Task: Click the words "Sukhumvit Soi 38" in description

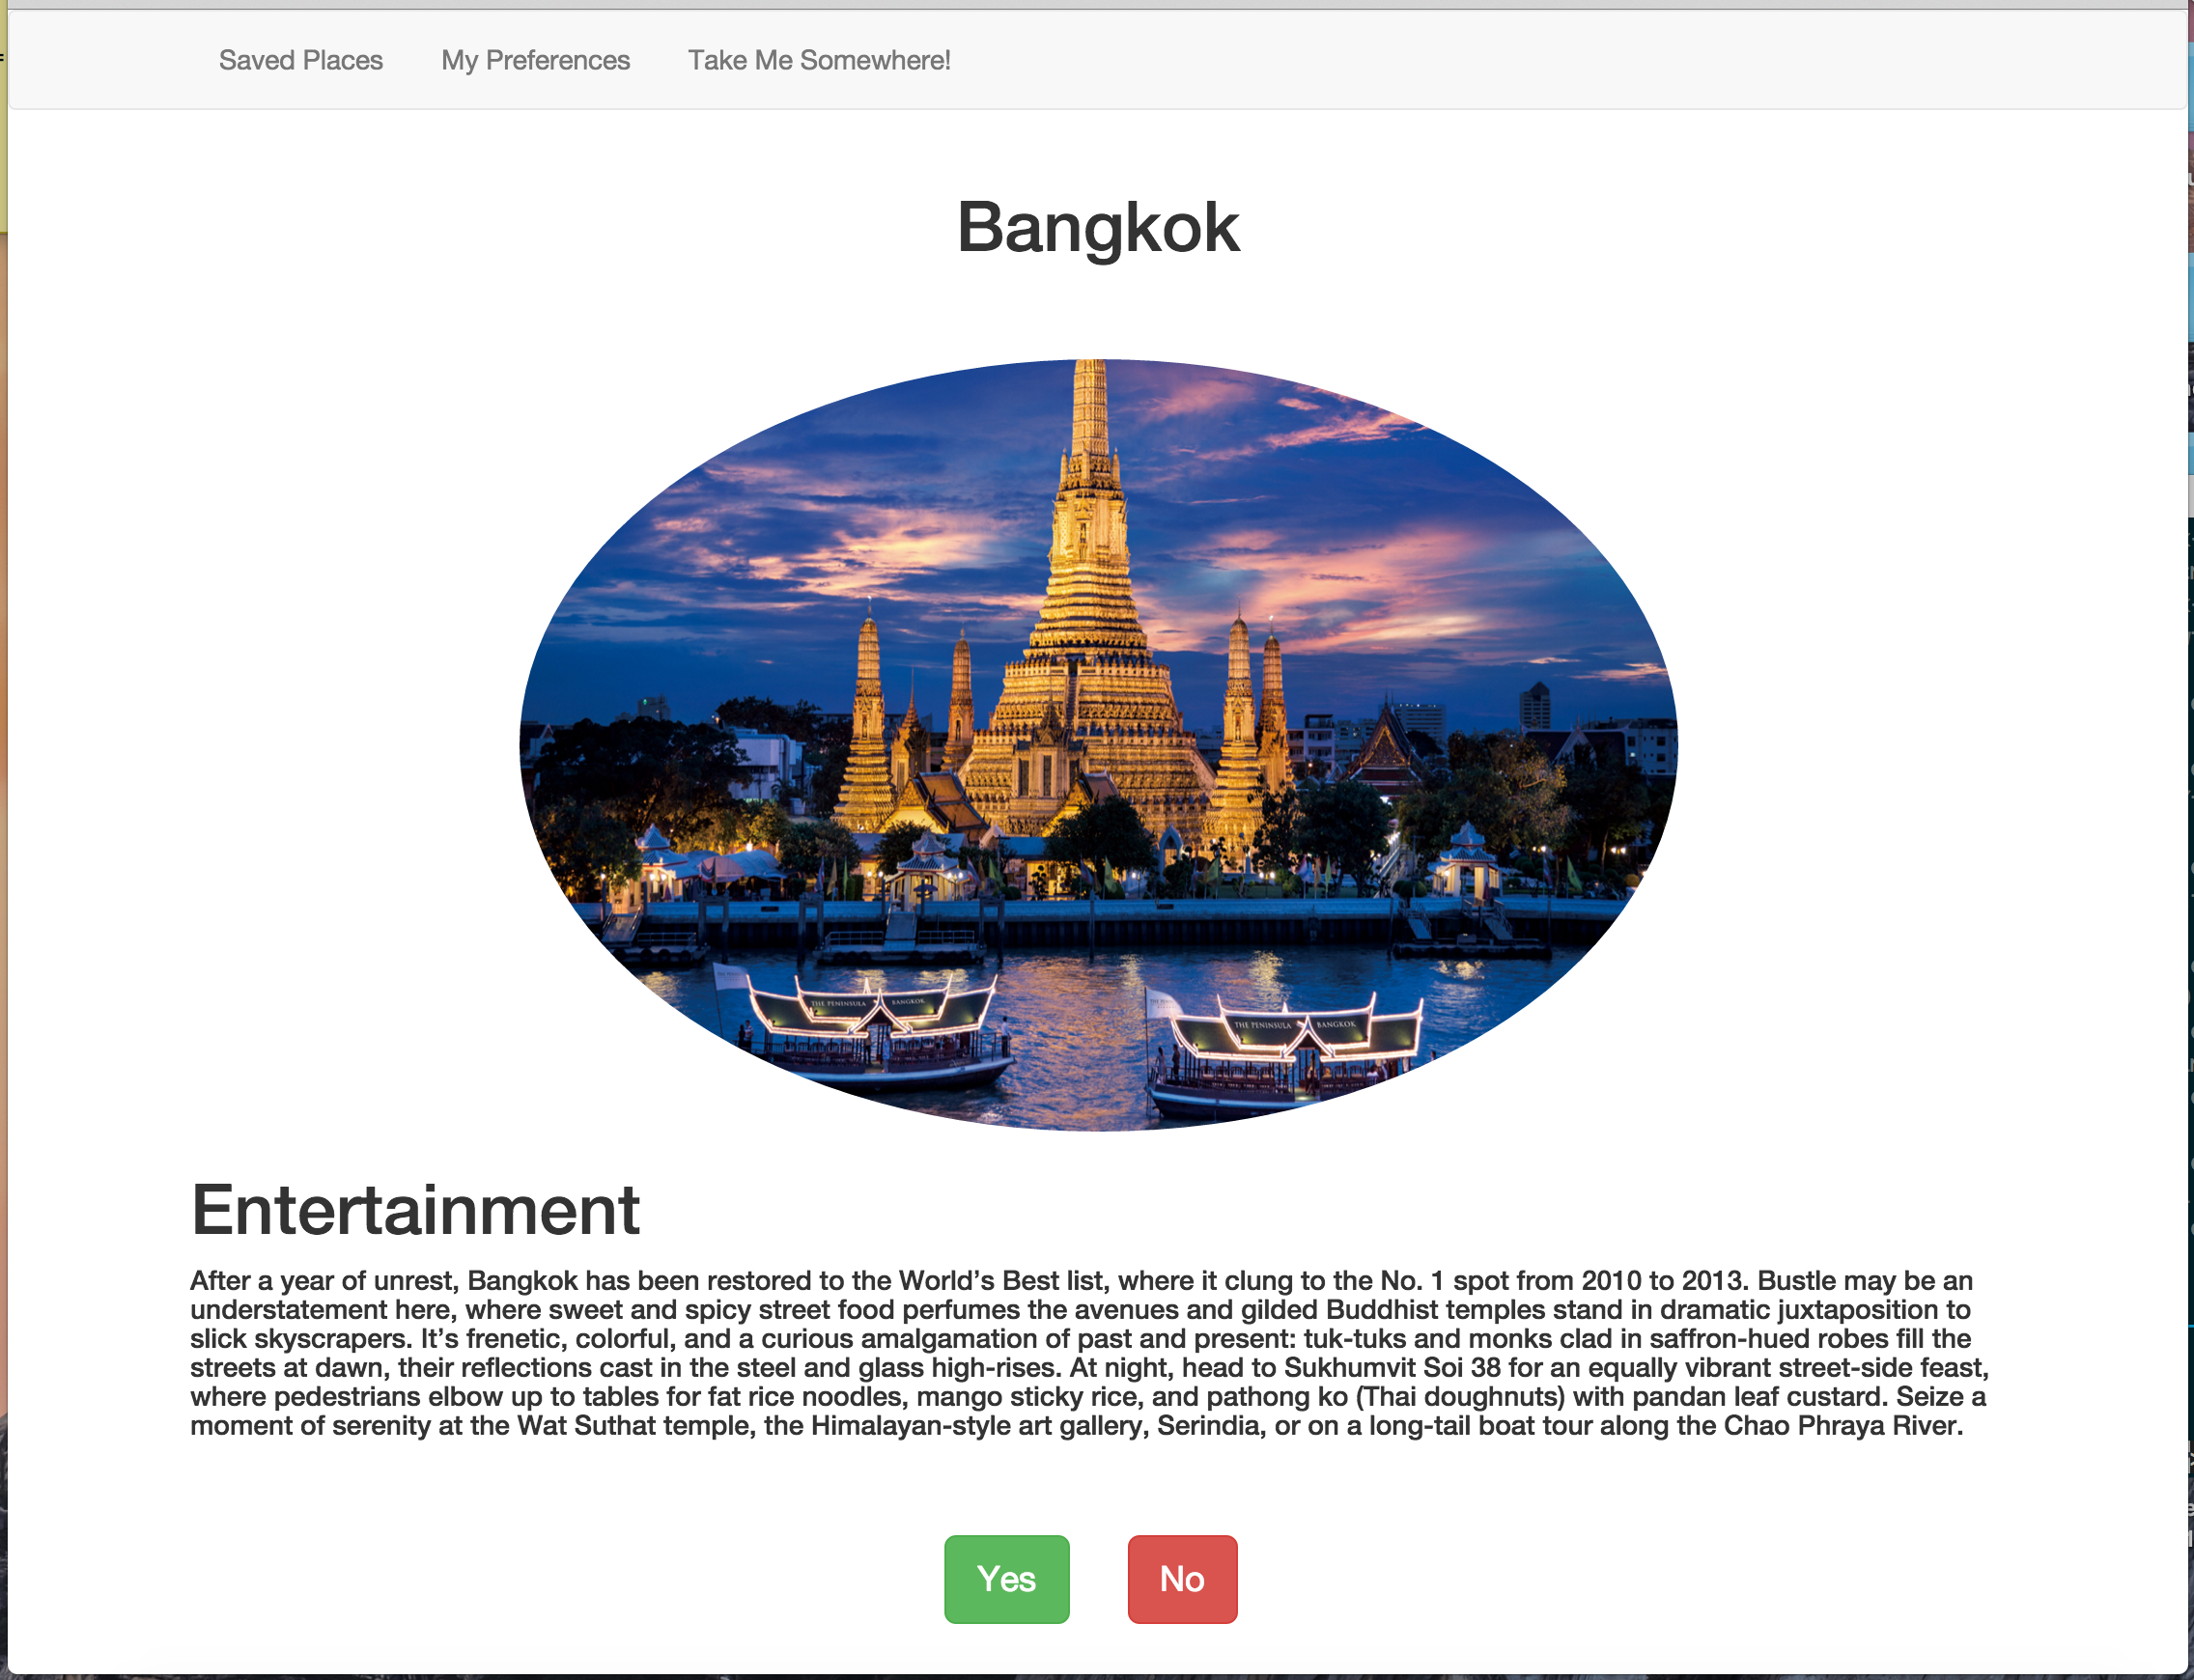Action: click(x=1393, y=1367)
